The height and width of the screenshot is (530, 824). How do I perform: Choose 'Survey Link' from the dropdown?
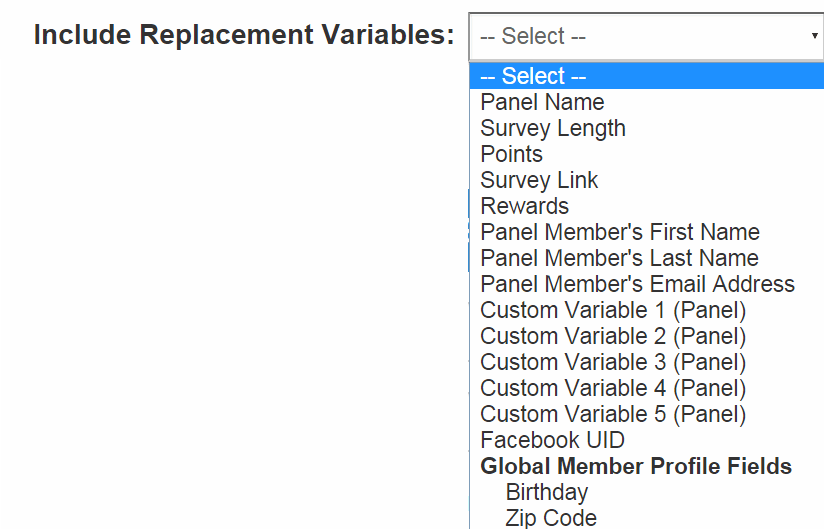click(x=539, y=180)
